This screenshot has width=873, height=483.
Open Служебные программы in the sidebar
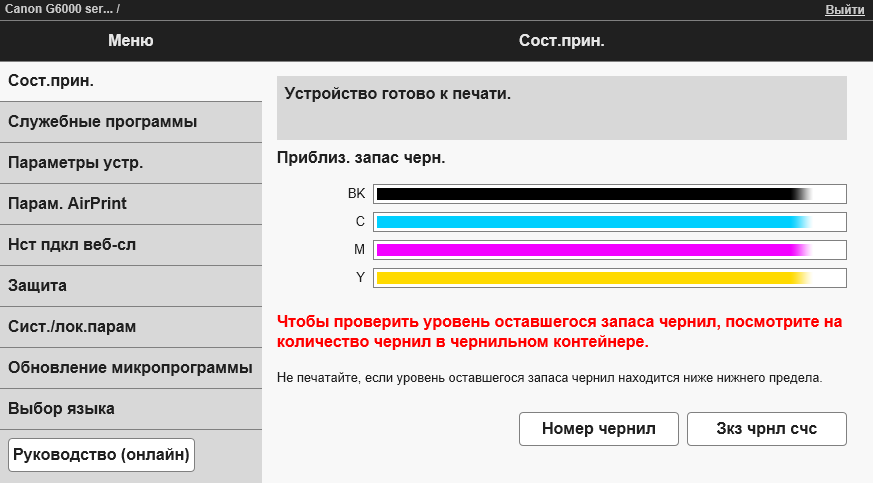[130, 122]
